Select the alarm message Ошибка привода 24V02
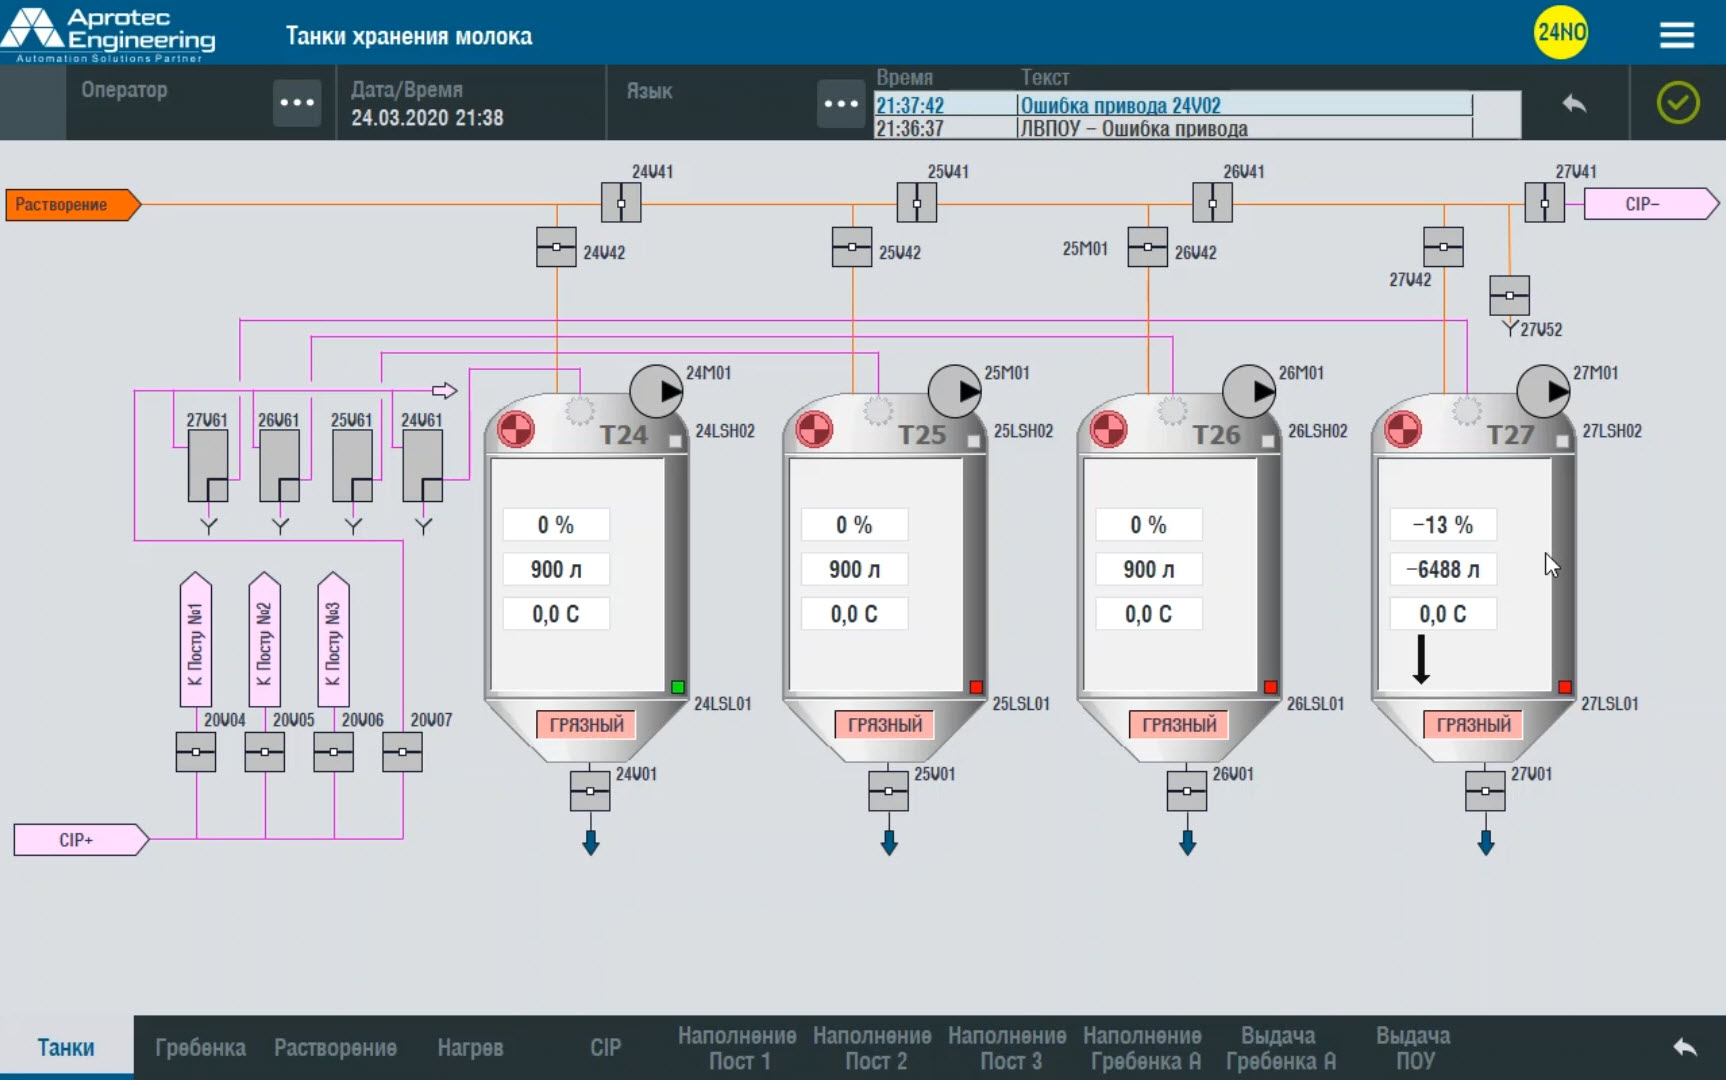Screen dimensions: 1726x1080 [1122, 105]
